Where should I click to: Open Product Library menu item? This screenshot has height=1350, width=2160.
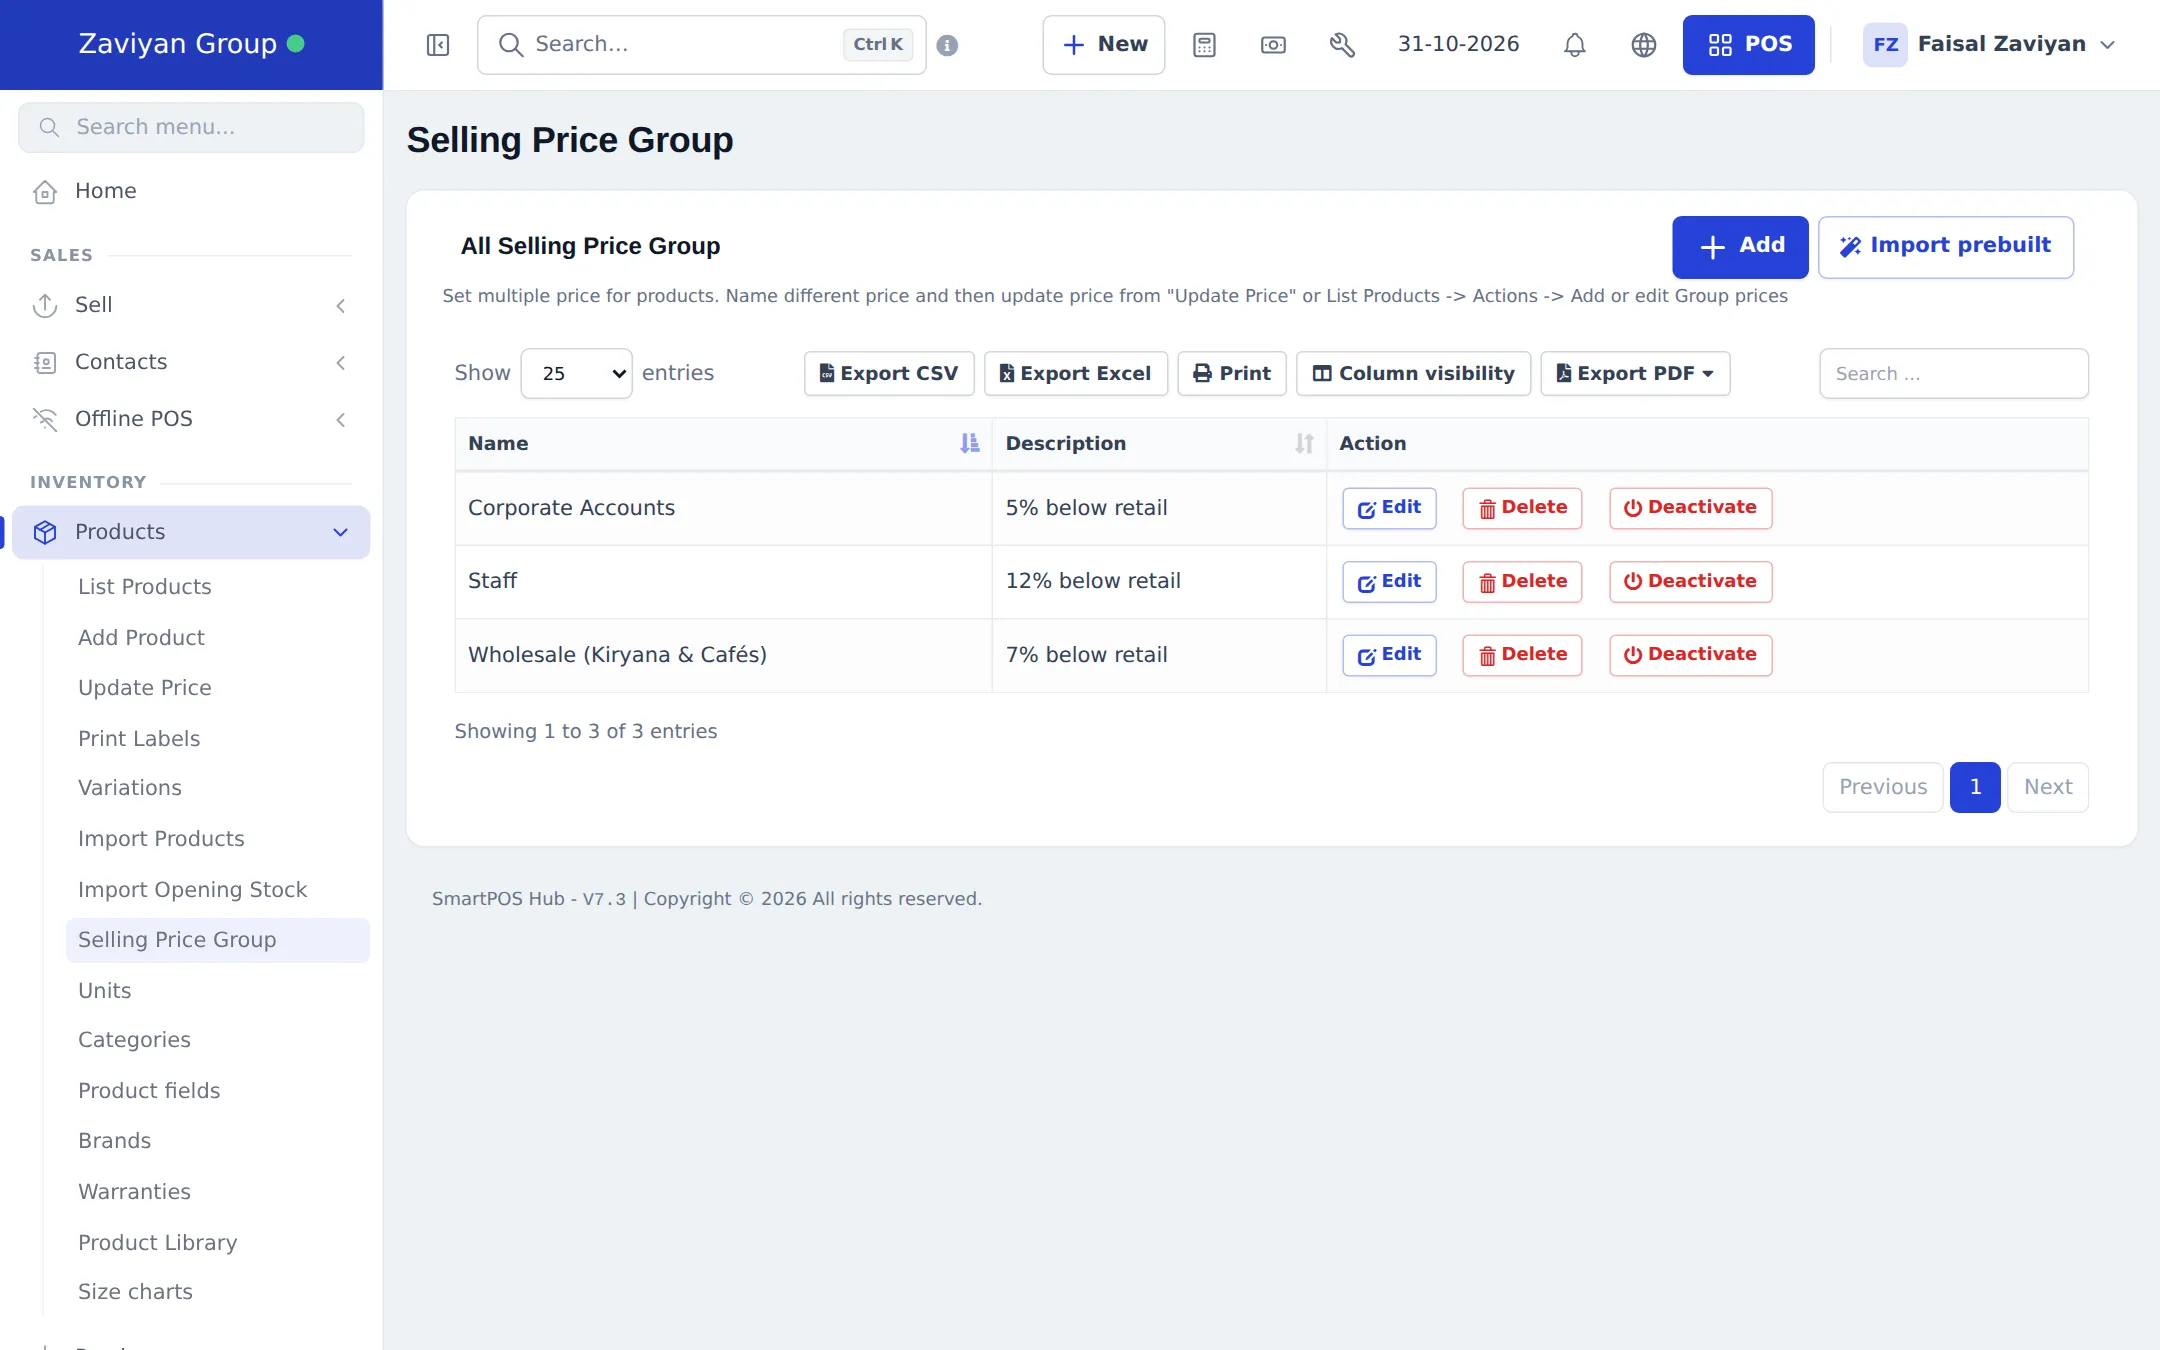(x=158, y=1243)
